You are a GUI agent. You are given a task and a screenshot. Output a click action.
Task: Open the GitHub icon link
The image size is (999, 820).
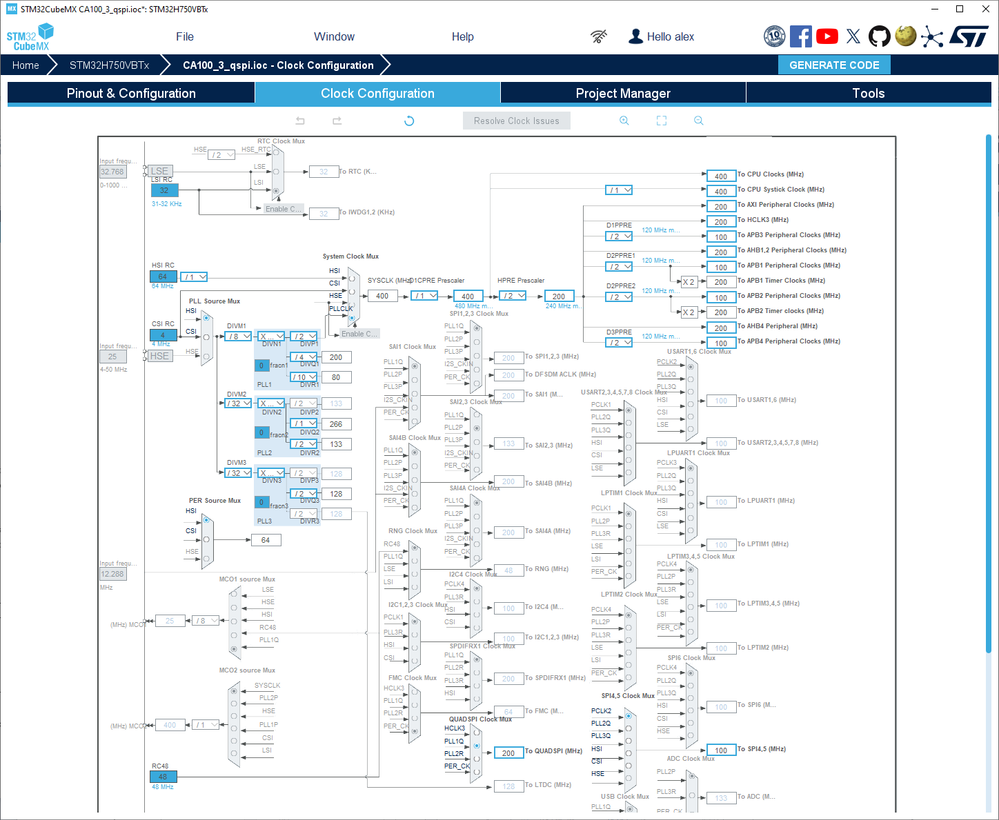(879, 36)
